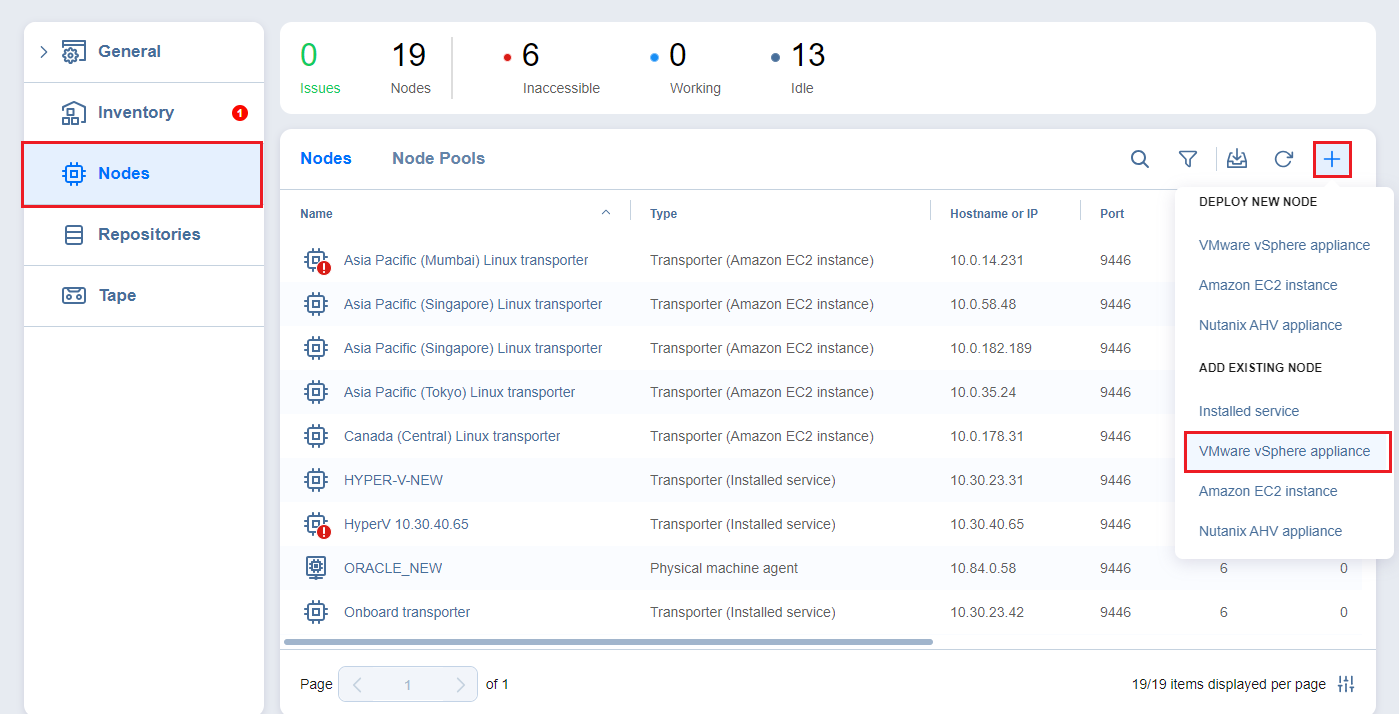Click the ORACLE_NEW physical machine icon

tap(316, 568)
